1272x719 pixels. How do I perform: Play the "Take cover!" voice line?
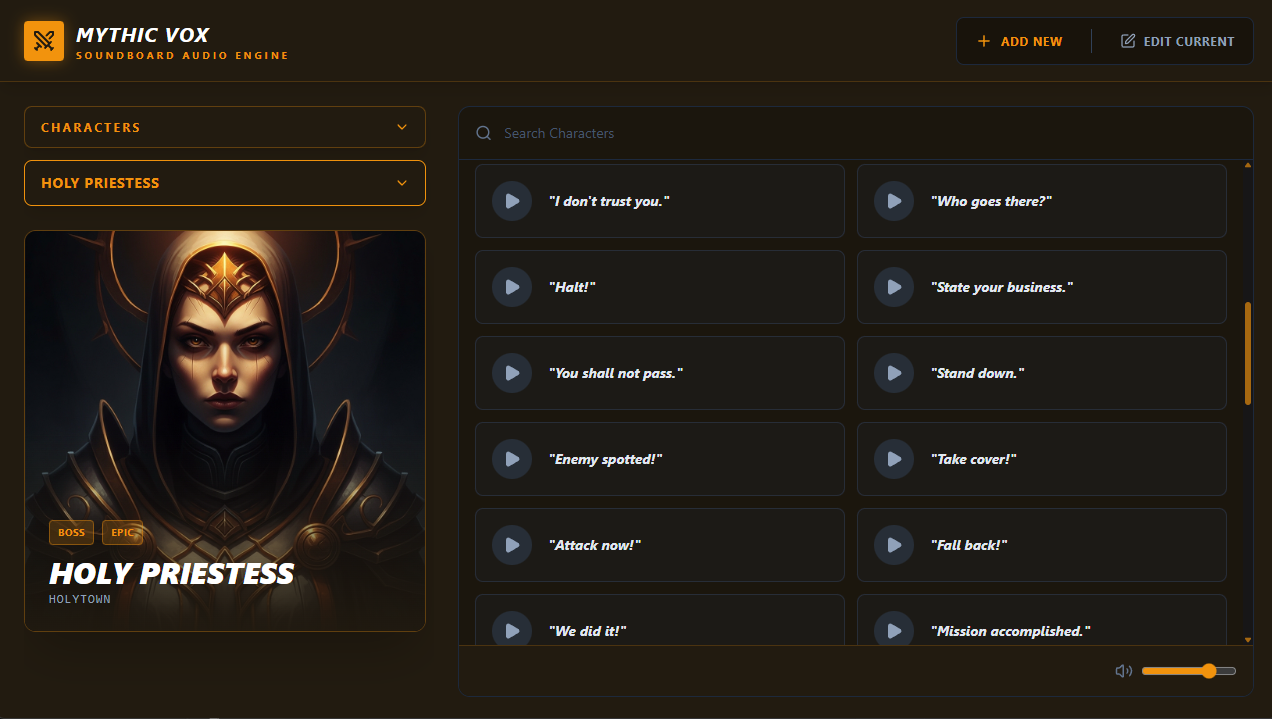tap(894, 459)
